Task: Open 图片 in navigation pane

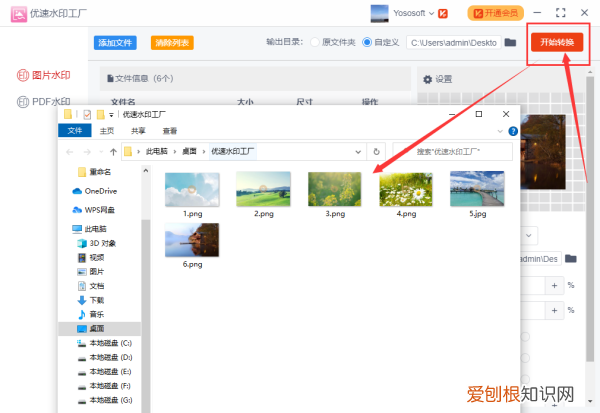Action: [91, 272]
